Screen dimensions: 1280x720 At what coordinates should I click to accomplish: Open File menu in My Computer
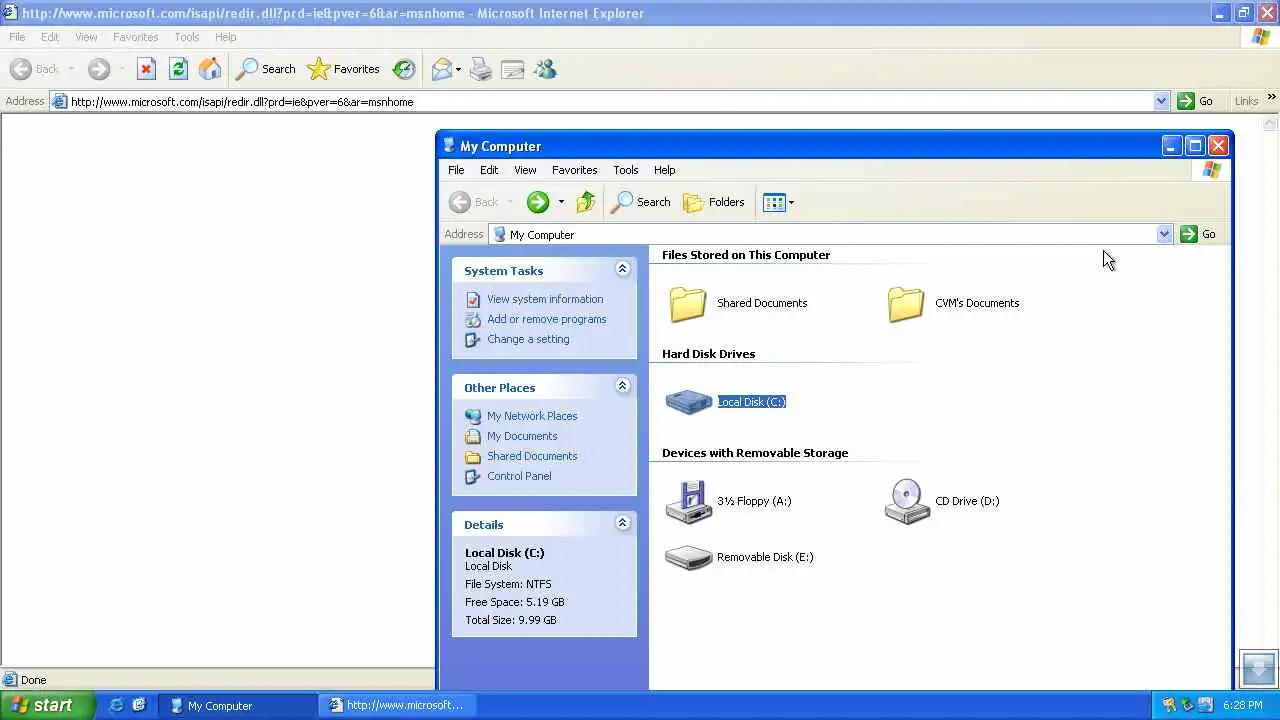pyautogui.click(x=456, y=170)
